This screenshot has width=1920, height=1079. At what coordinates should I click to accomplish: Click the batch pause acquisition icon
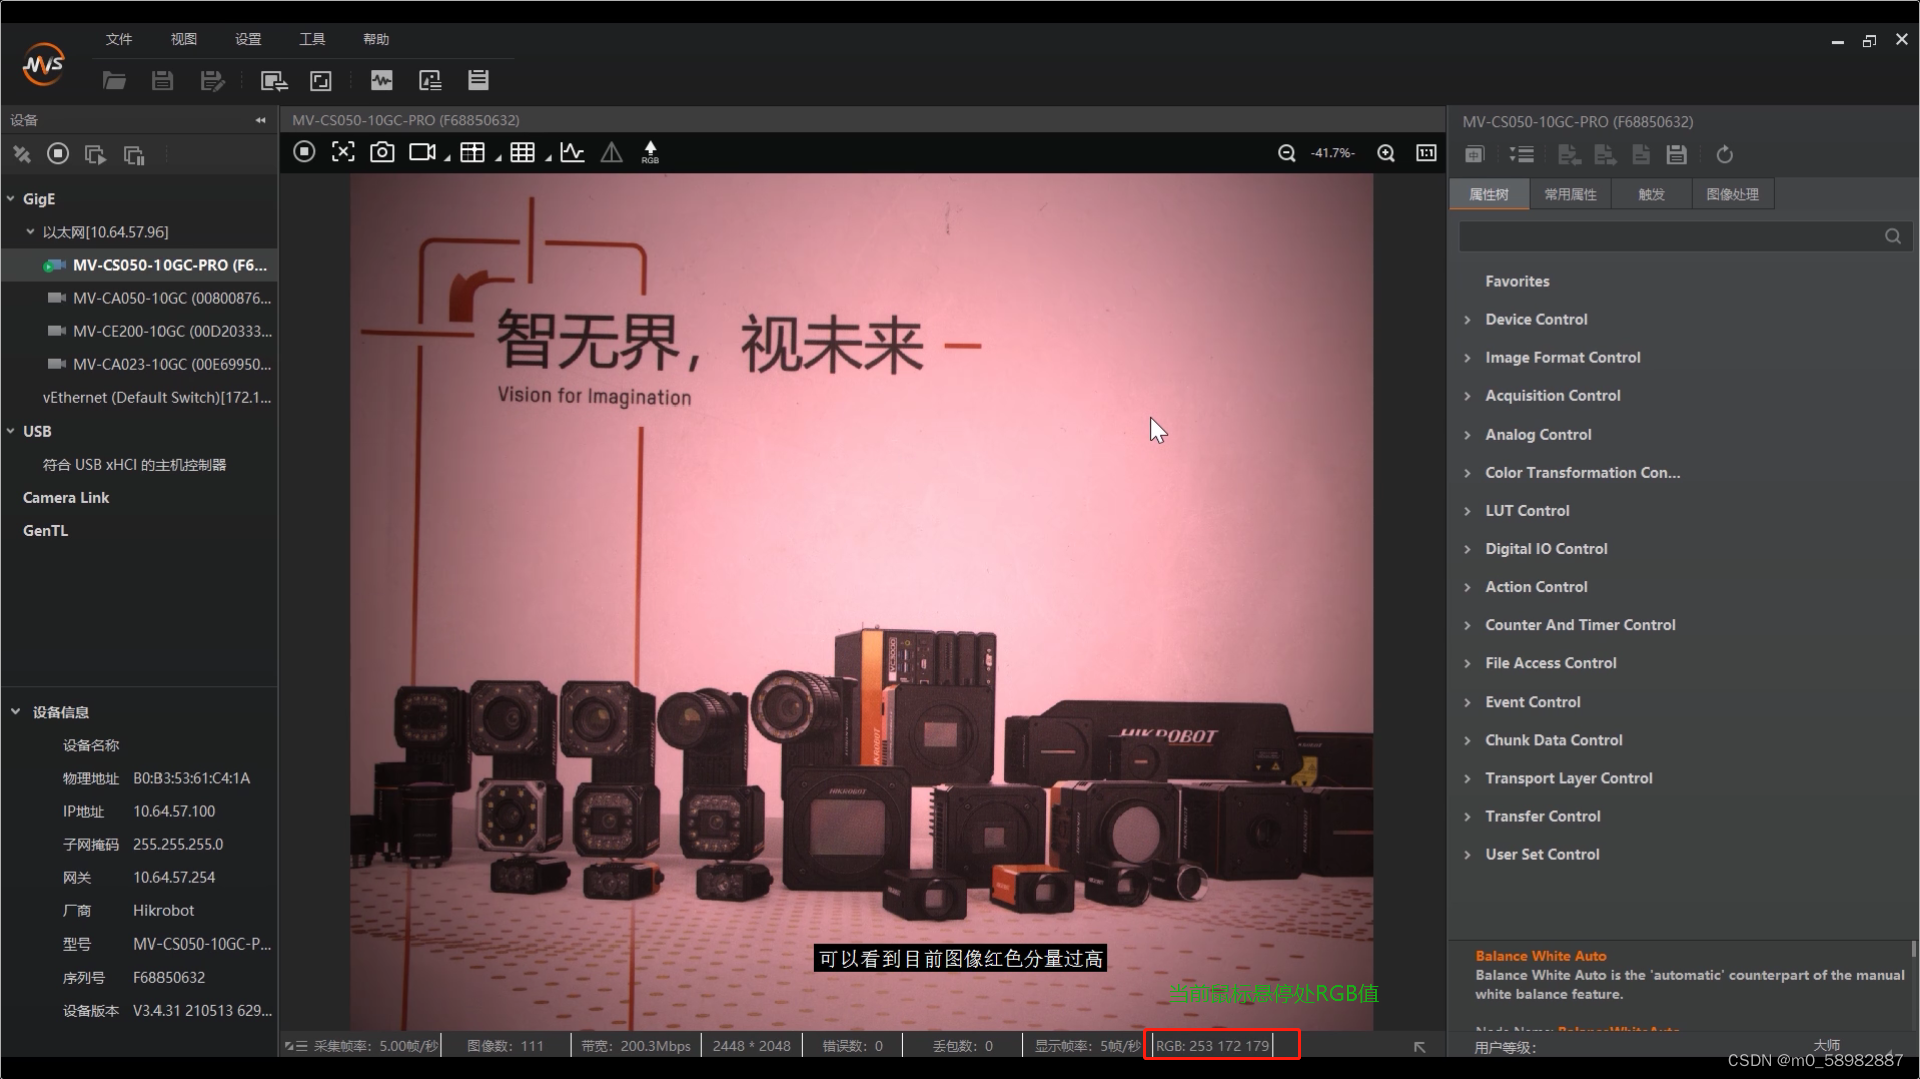(134, 154)
